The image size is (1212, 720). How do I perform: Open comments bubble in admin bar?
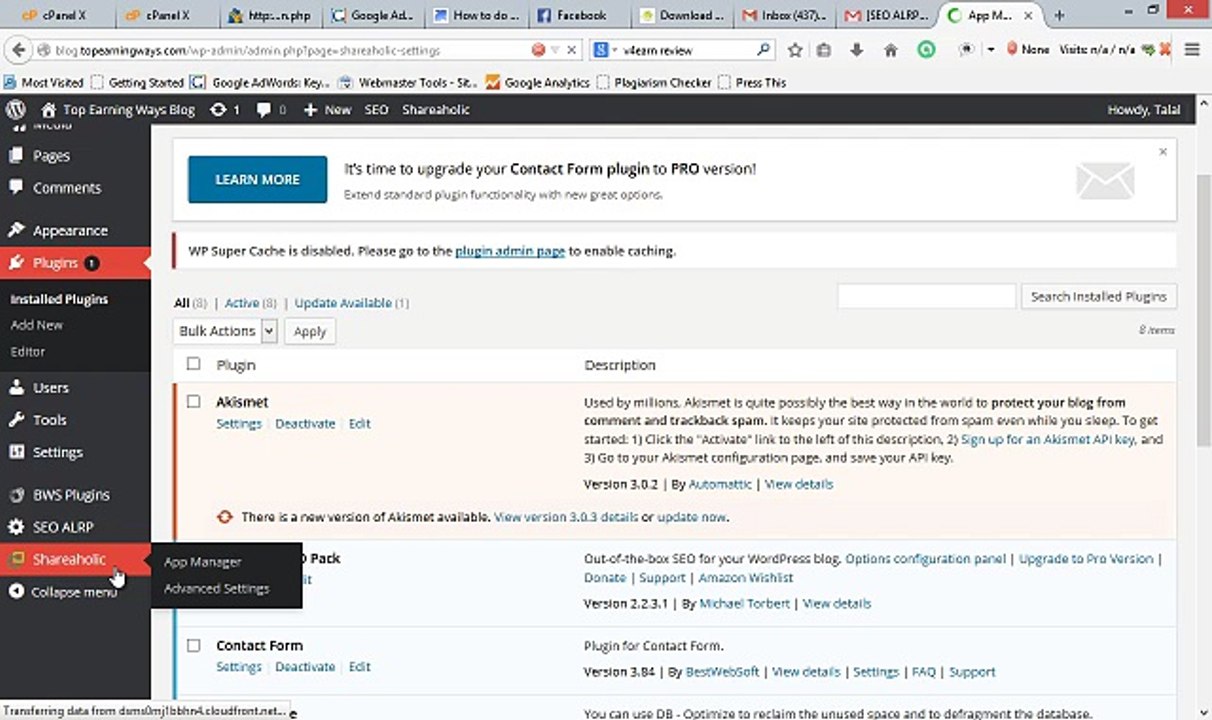coord(271,110)
